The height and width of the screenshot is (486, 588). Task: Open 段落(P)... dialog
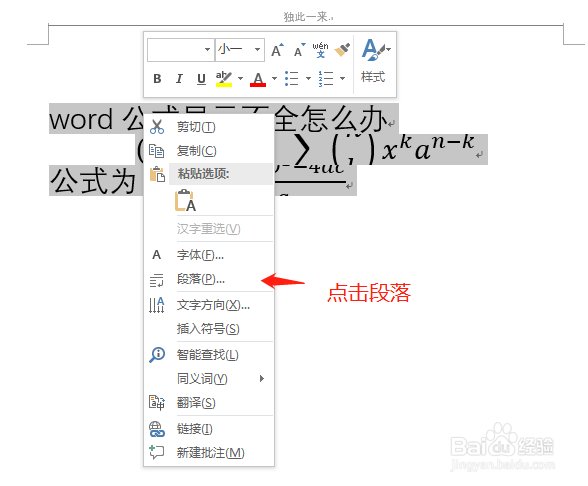pos(209,279)
